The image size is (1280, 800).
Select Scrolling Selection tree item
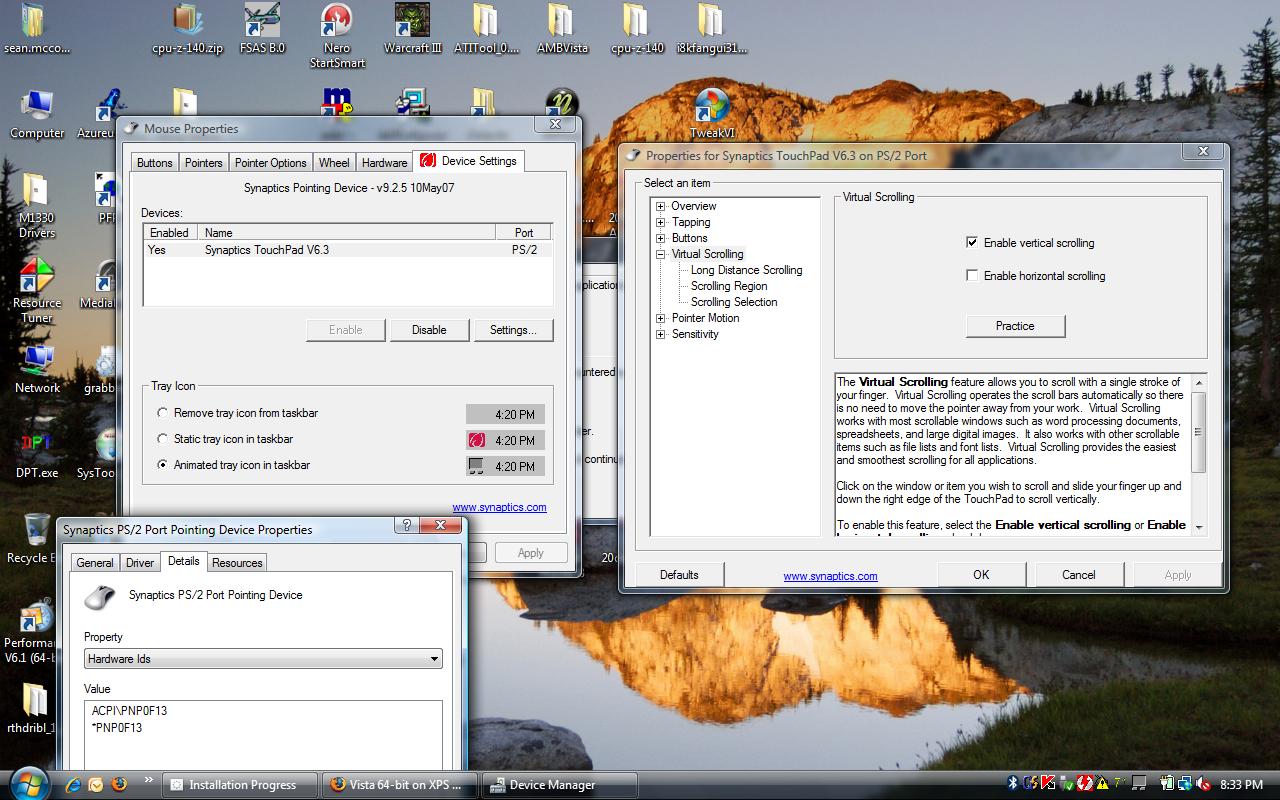734,302
